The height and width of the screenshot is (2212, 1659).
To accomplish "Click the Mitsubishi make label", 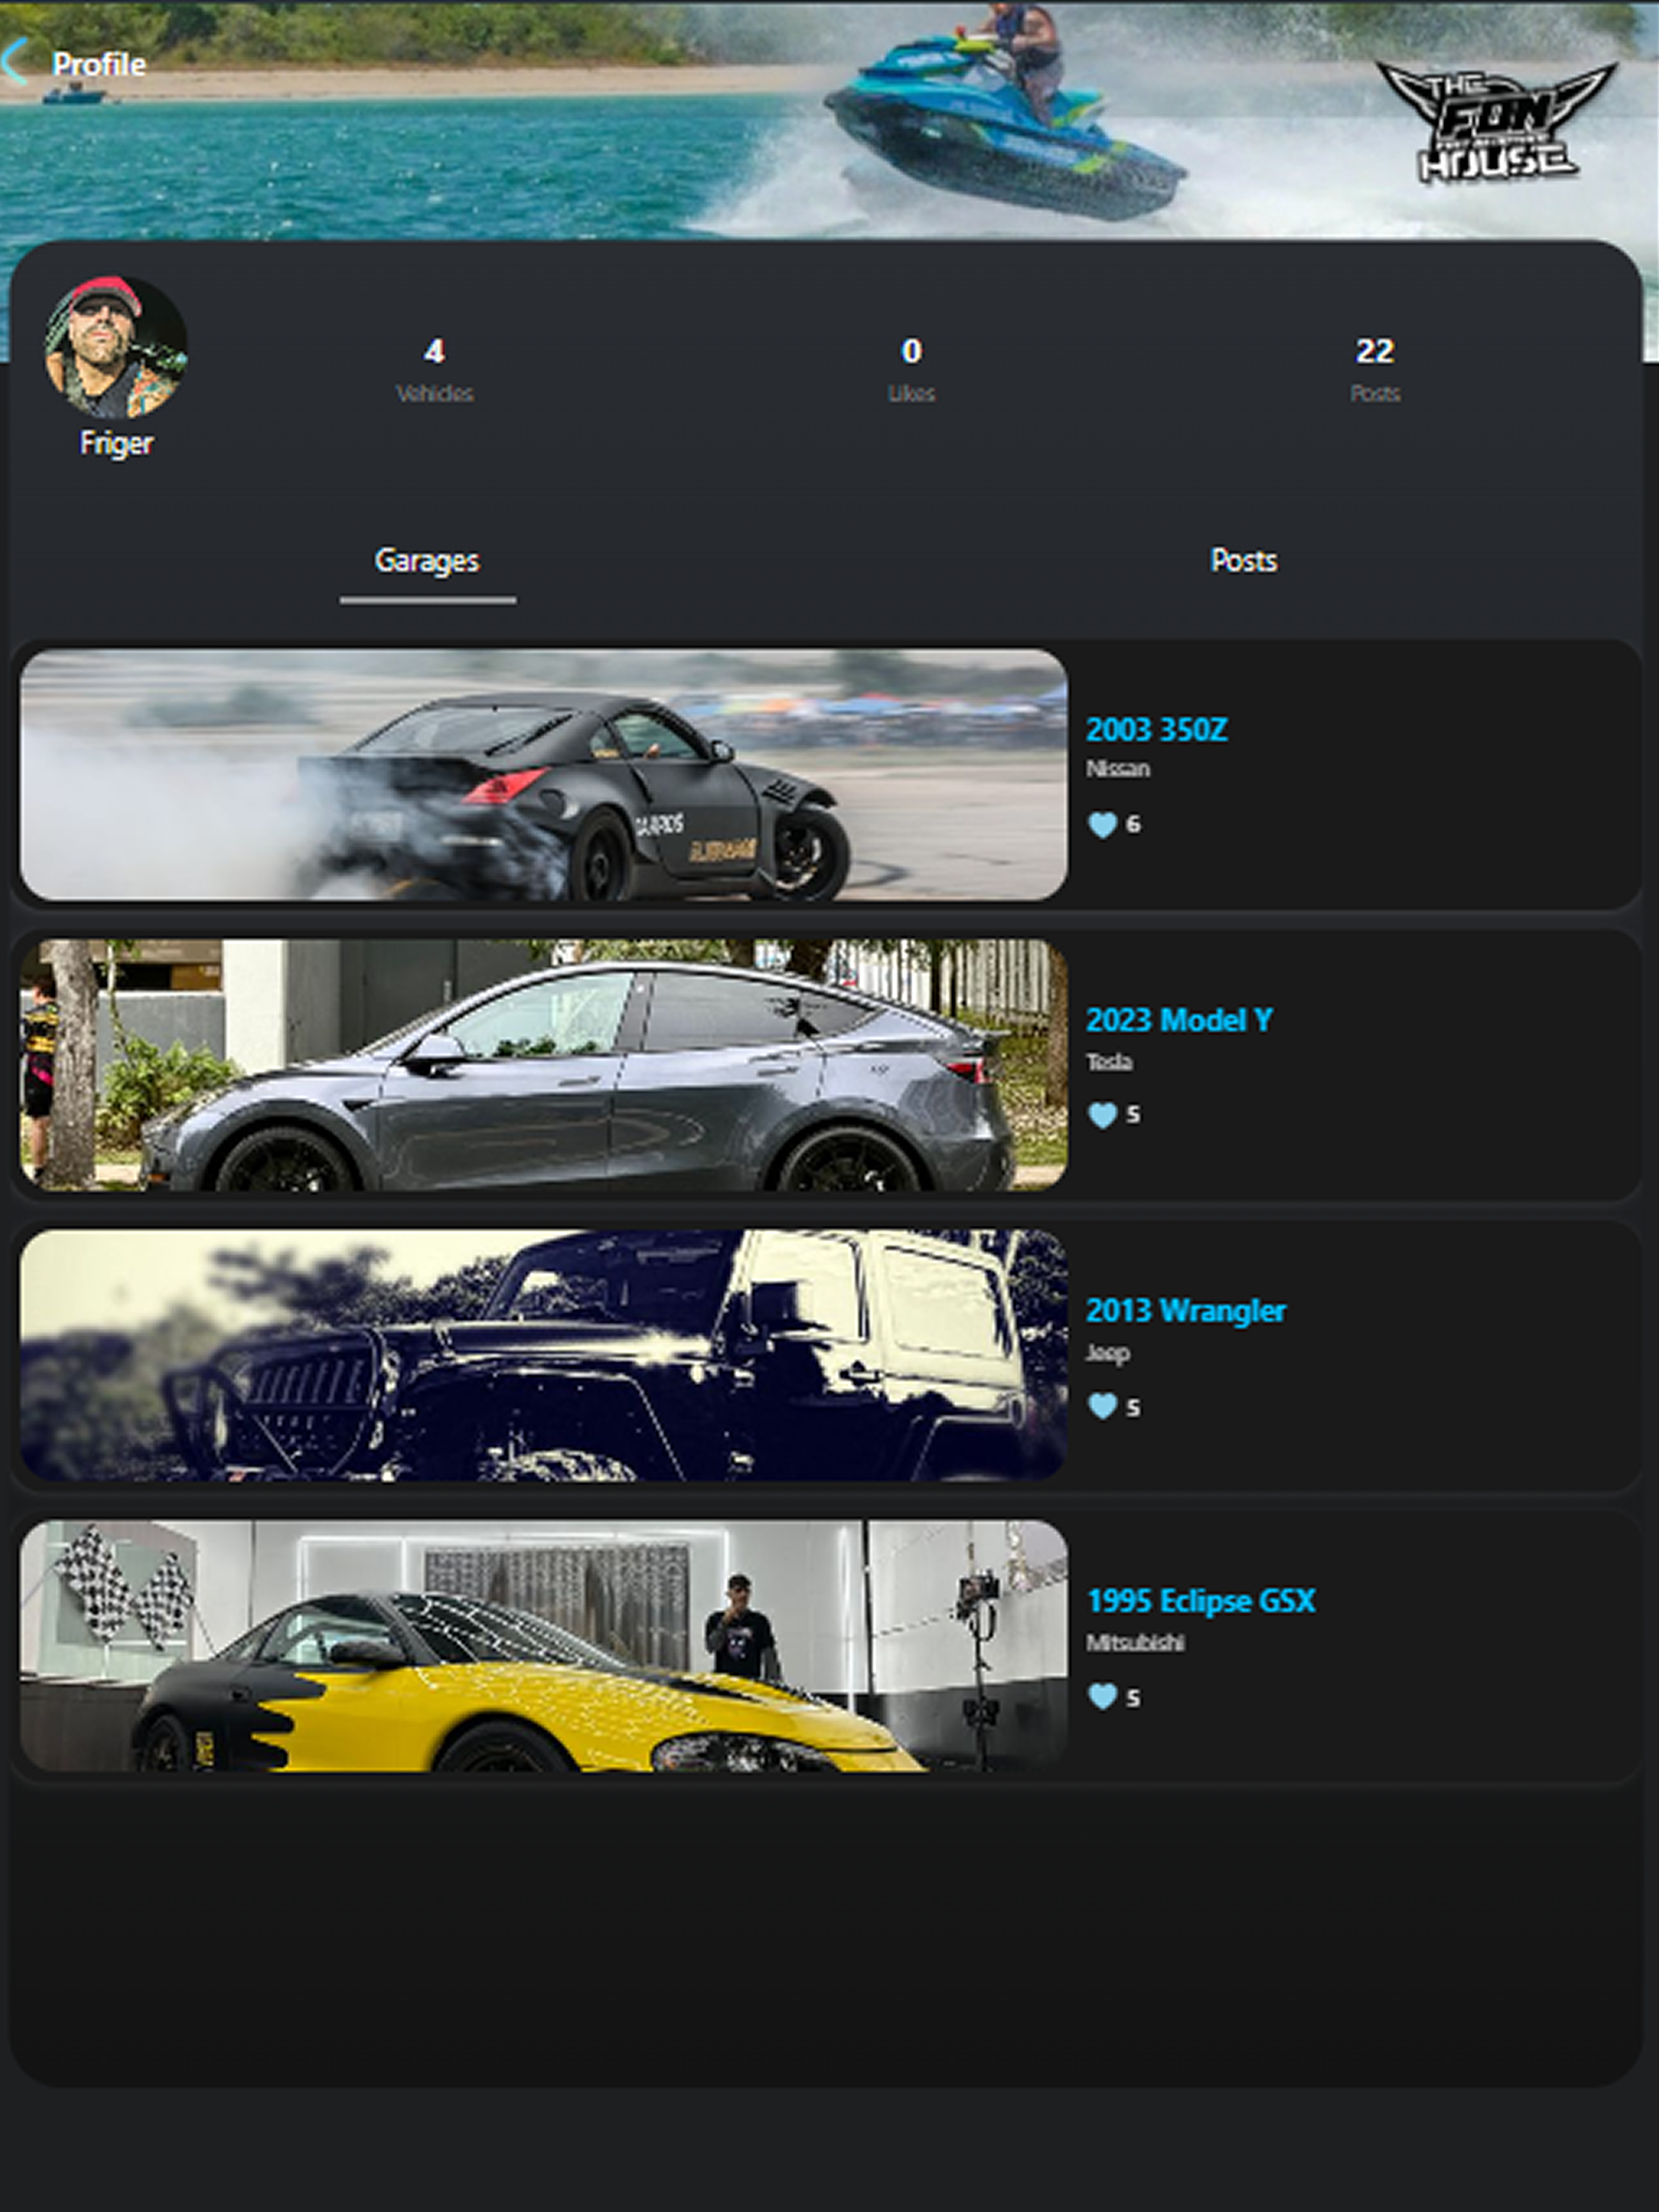I will (1135, 1642).
